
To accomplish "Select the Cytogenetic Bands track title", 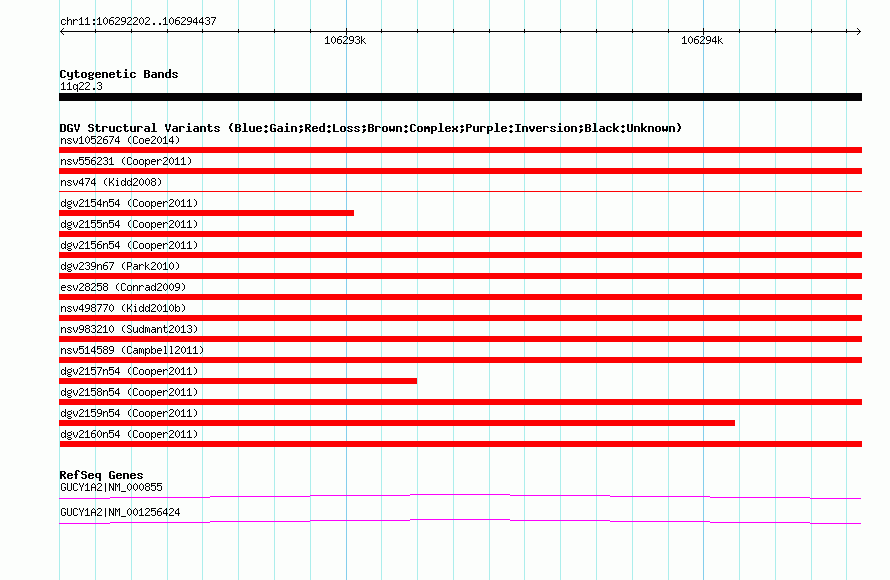I will click(119, 74).
